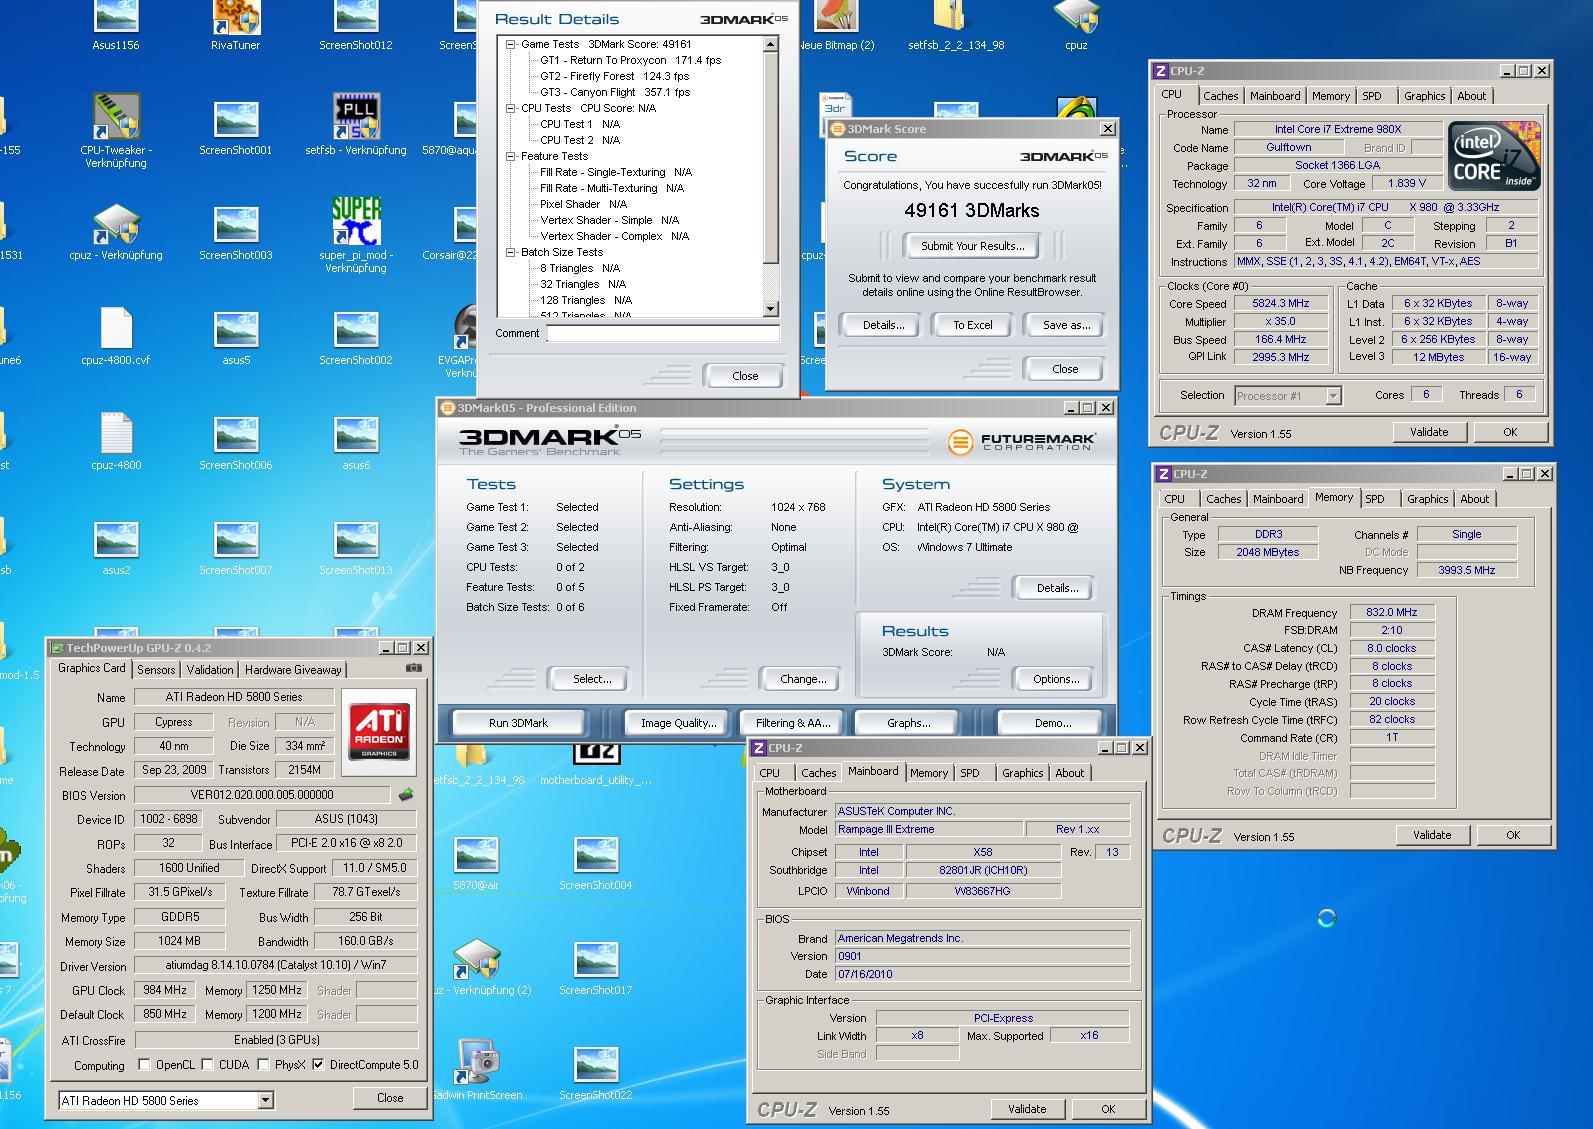This screenshot has height=1129, width=1593.
Task: Click the GPU-Z BIOS save chip icon
Action: click(405, 795)
